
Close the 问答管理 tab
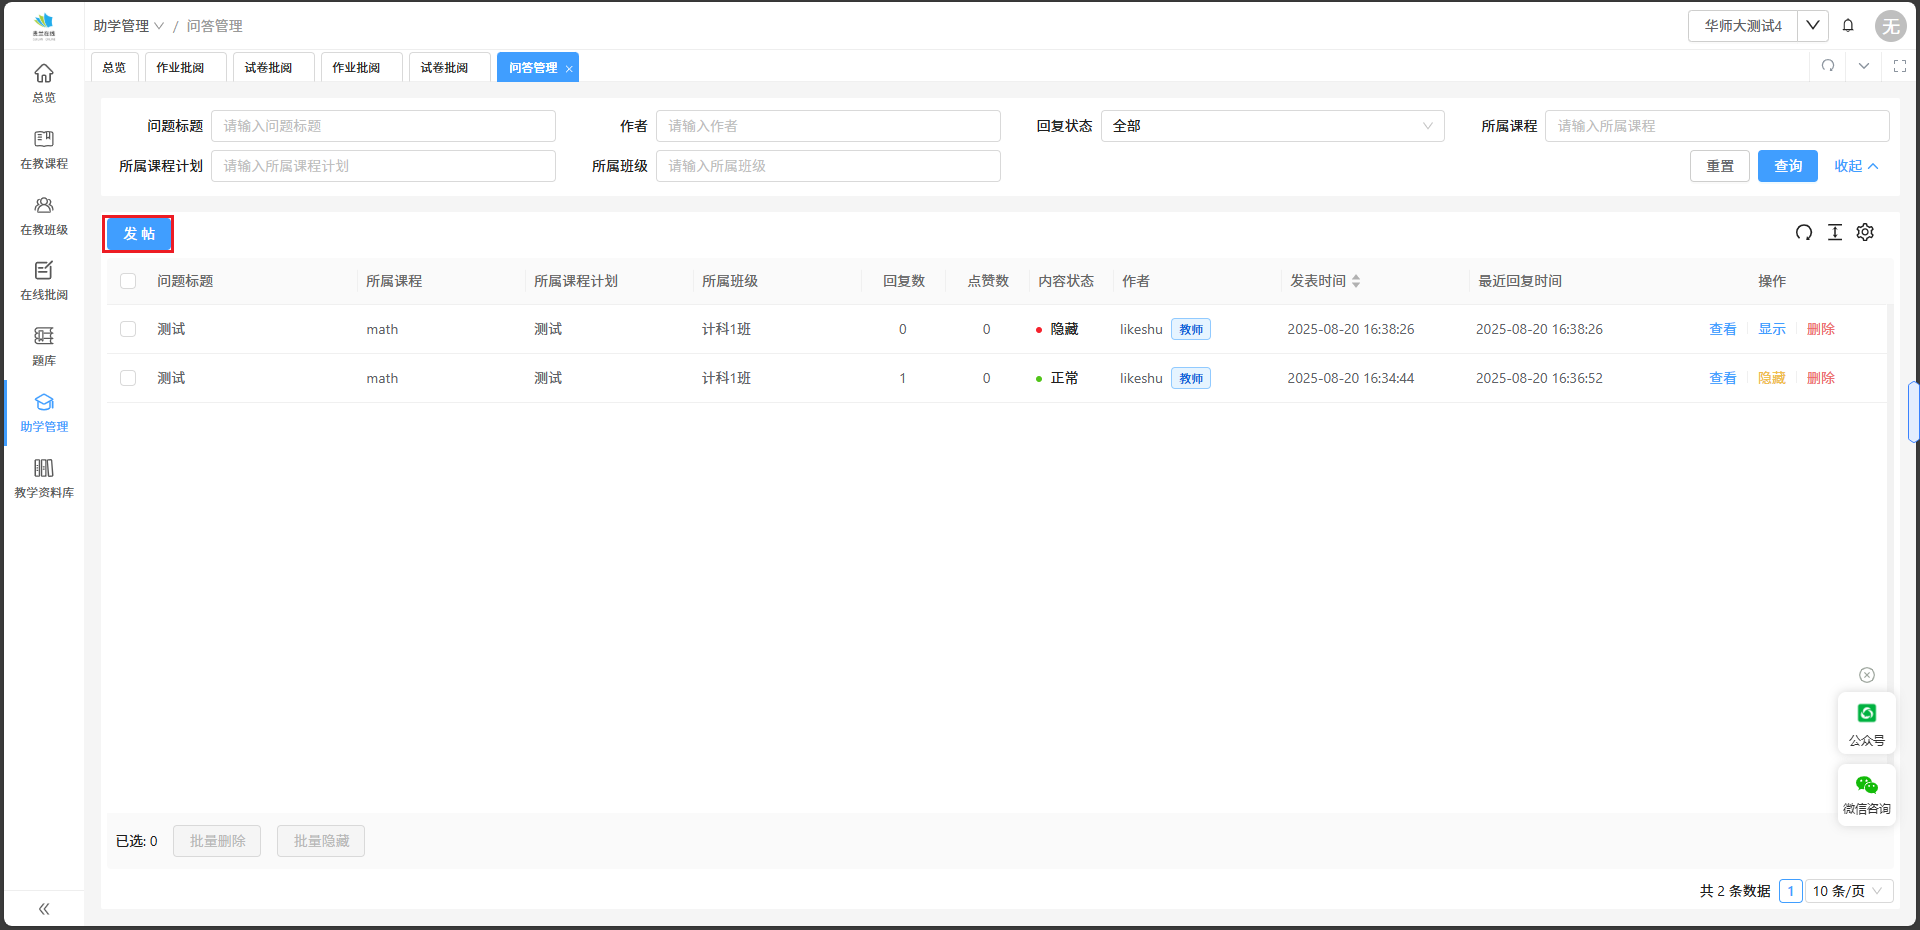click(x=569, y=69)
